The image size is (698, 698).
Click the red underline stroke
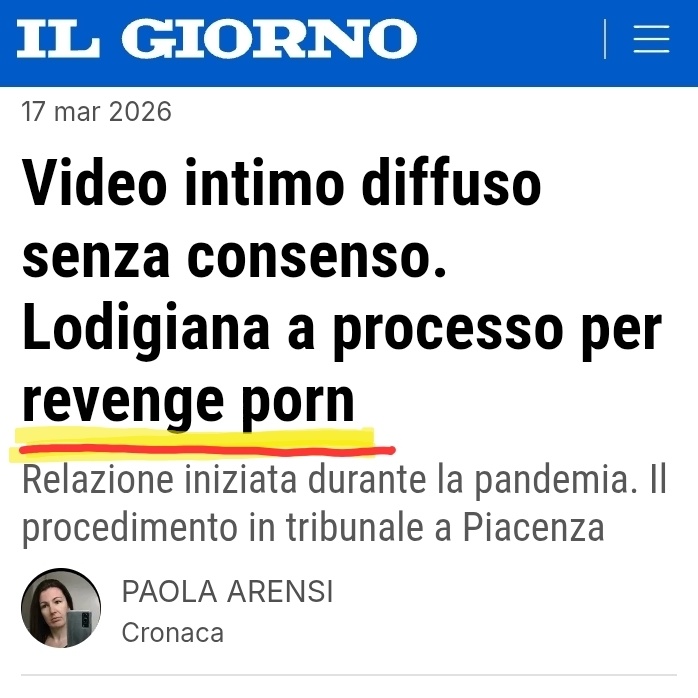point(207,450)
